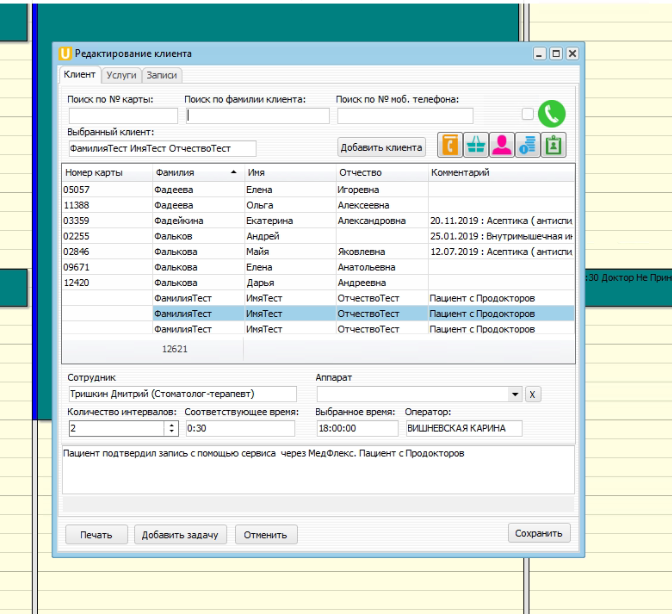Click the green phone call icon

click(552, 114)
